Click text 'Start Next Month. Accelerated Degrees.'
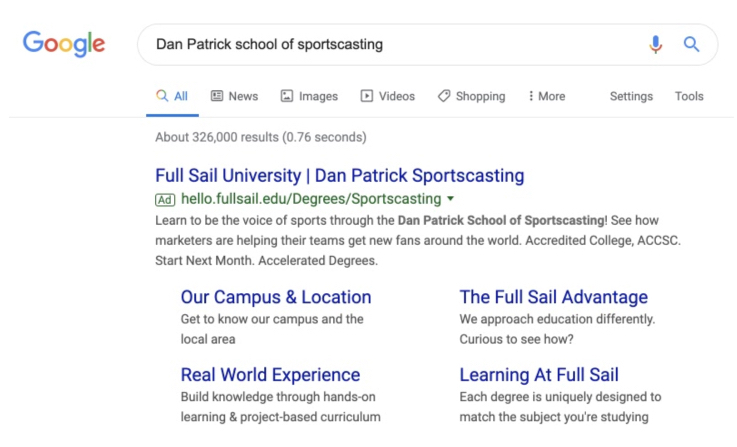 pyautogui.click(x=267, y=260)
